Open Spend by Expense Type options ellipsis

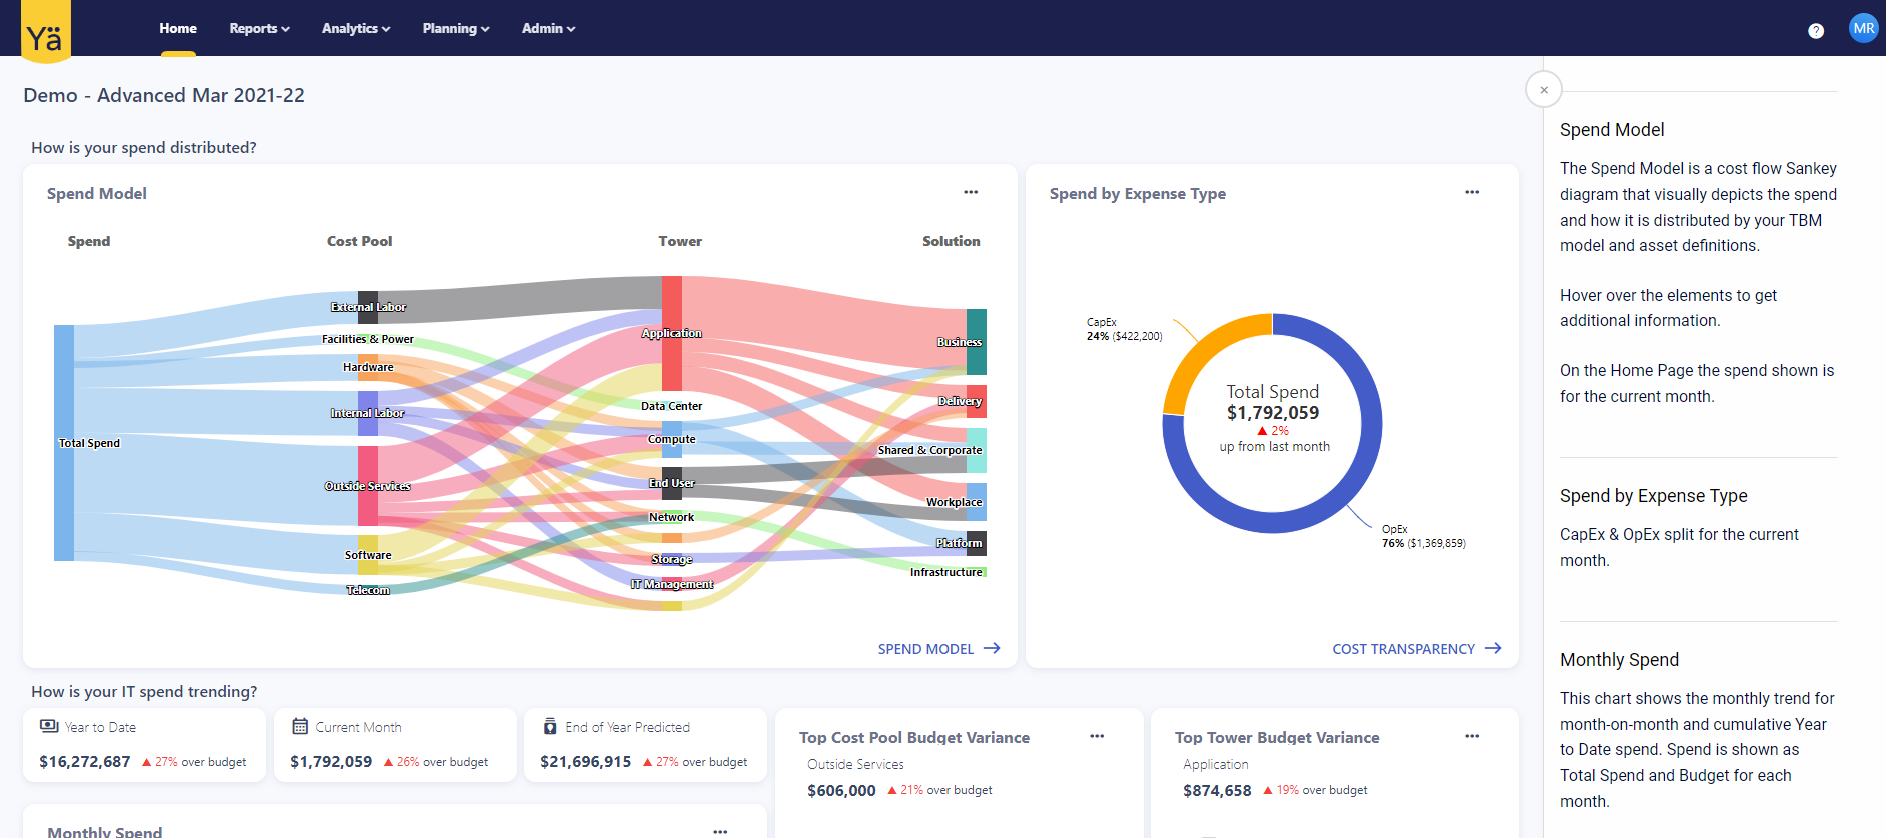coord(1472,192)
